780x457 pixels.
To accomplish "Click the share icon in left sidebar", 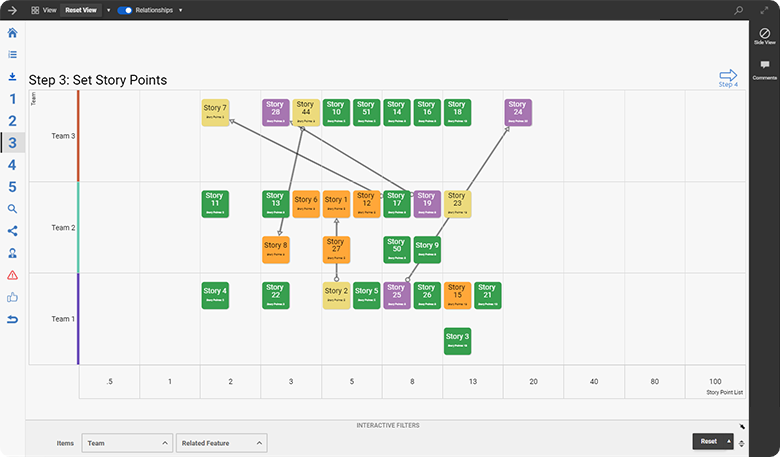I will (12, 231).
